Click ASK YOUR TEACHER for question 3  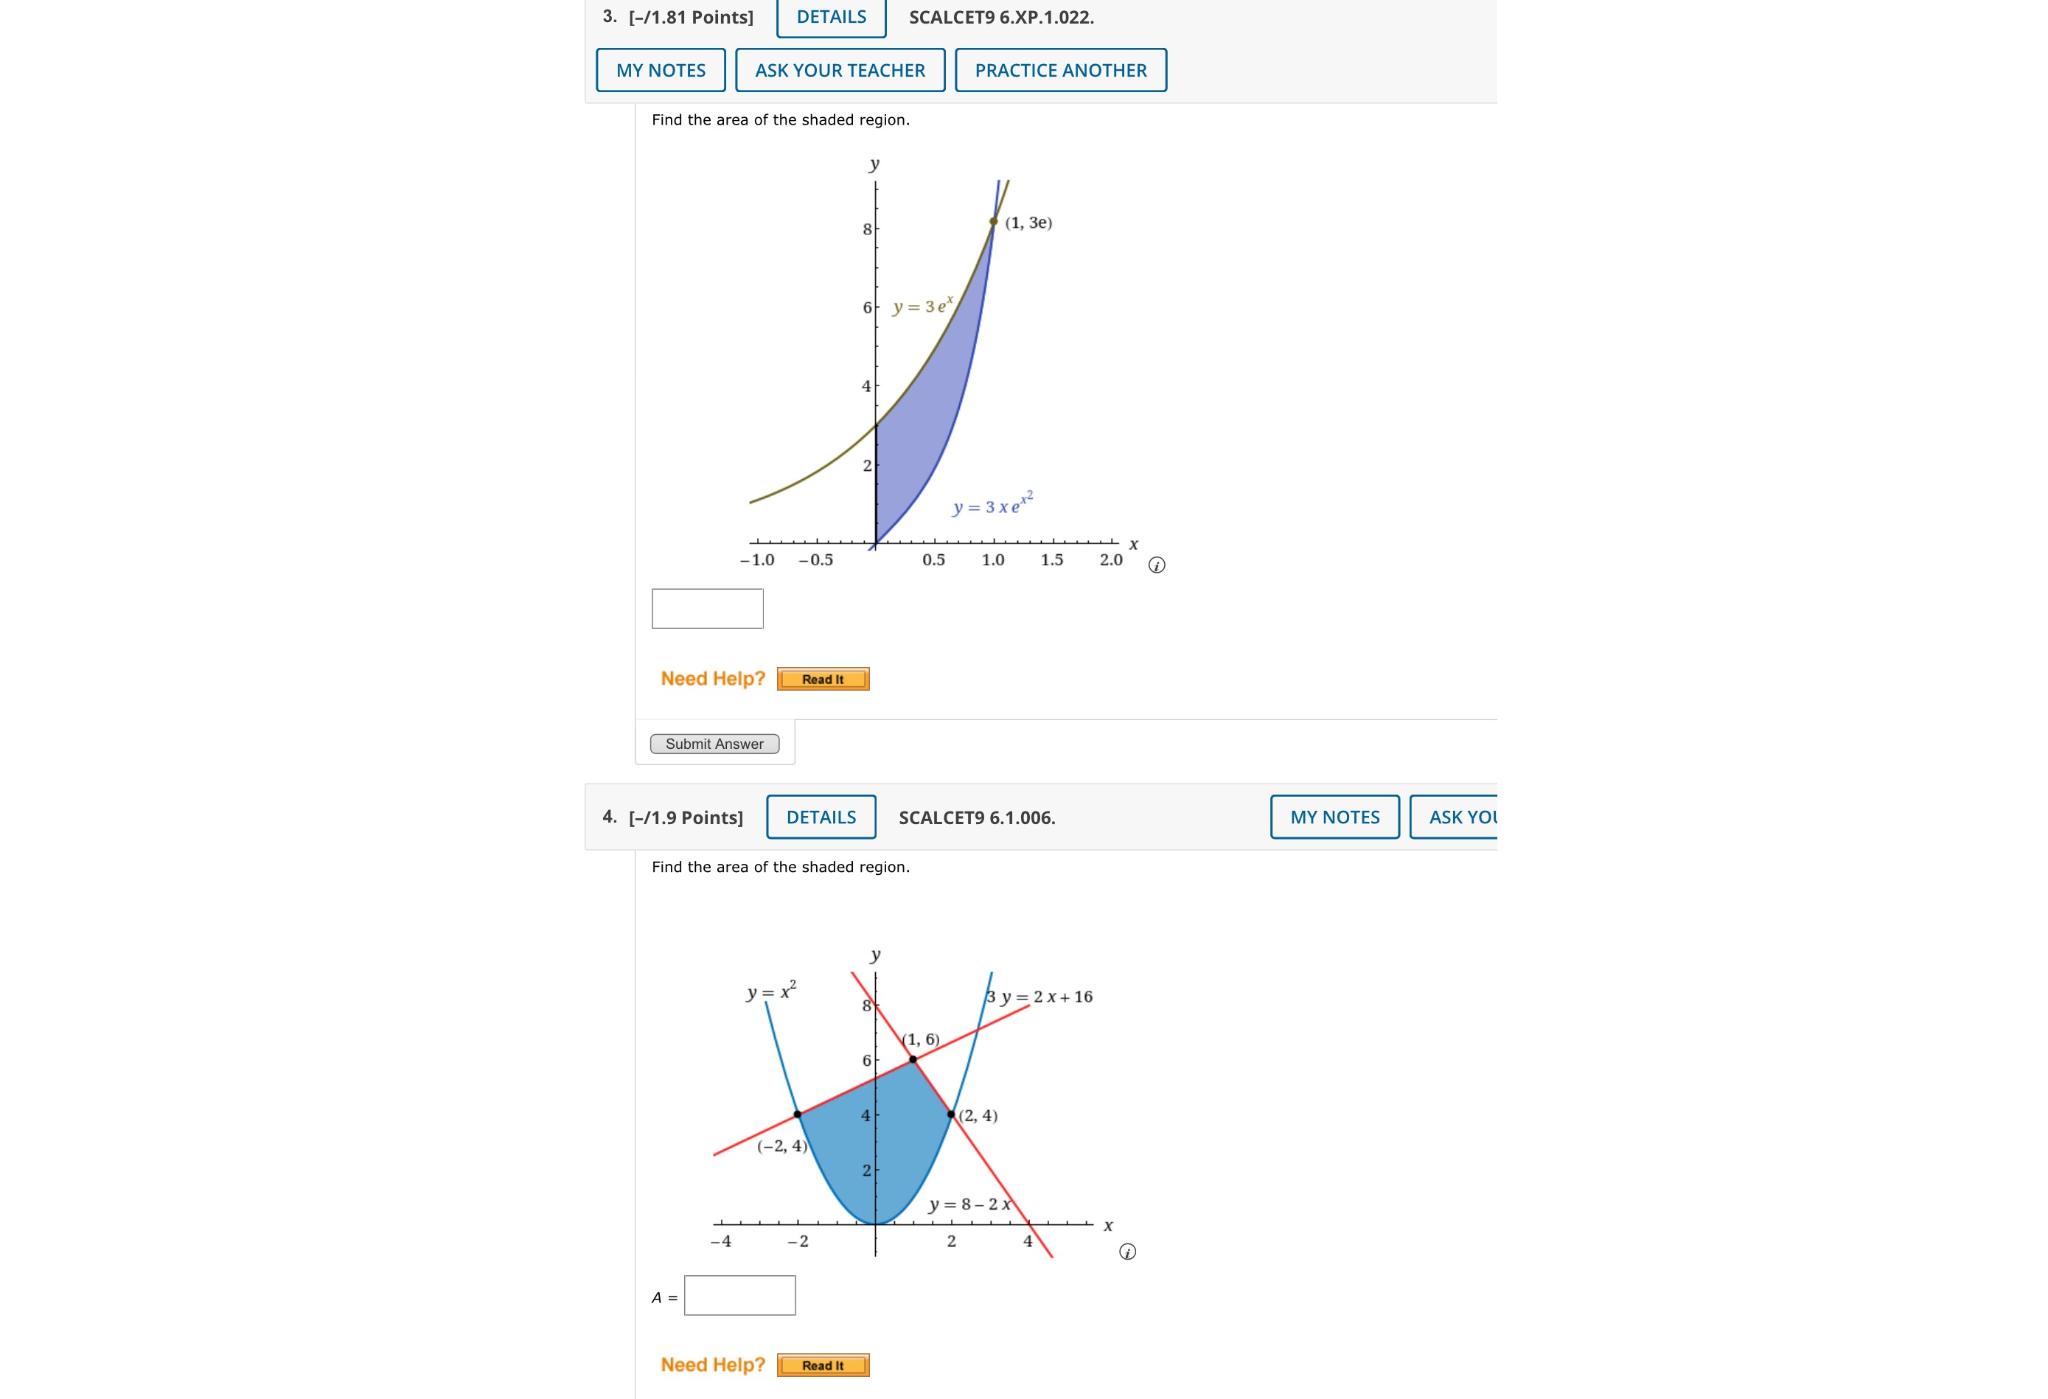[x=839, y=70]
